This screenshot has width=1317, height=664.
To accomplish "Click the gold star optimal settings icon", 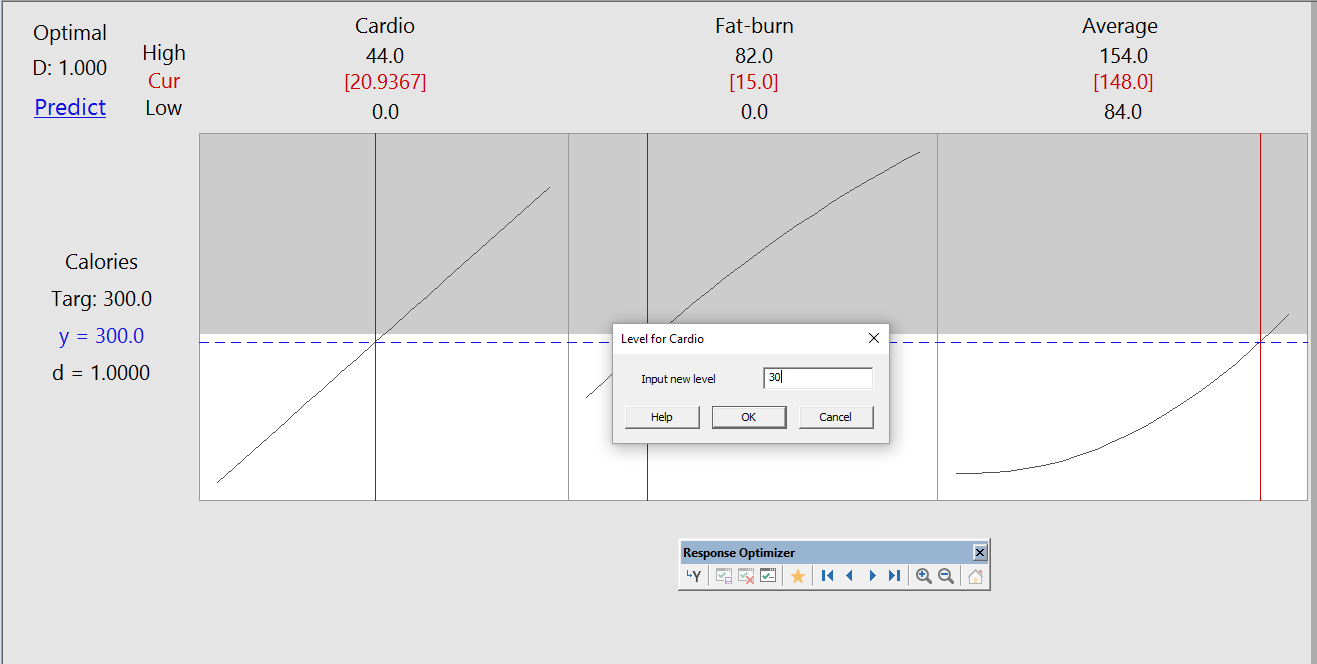I will 797,576.
